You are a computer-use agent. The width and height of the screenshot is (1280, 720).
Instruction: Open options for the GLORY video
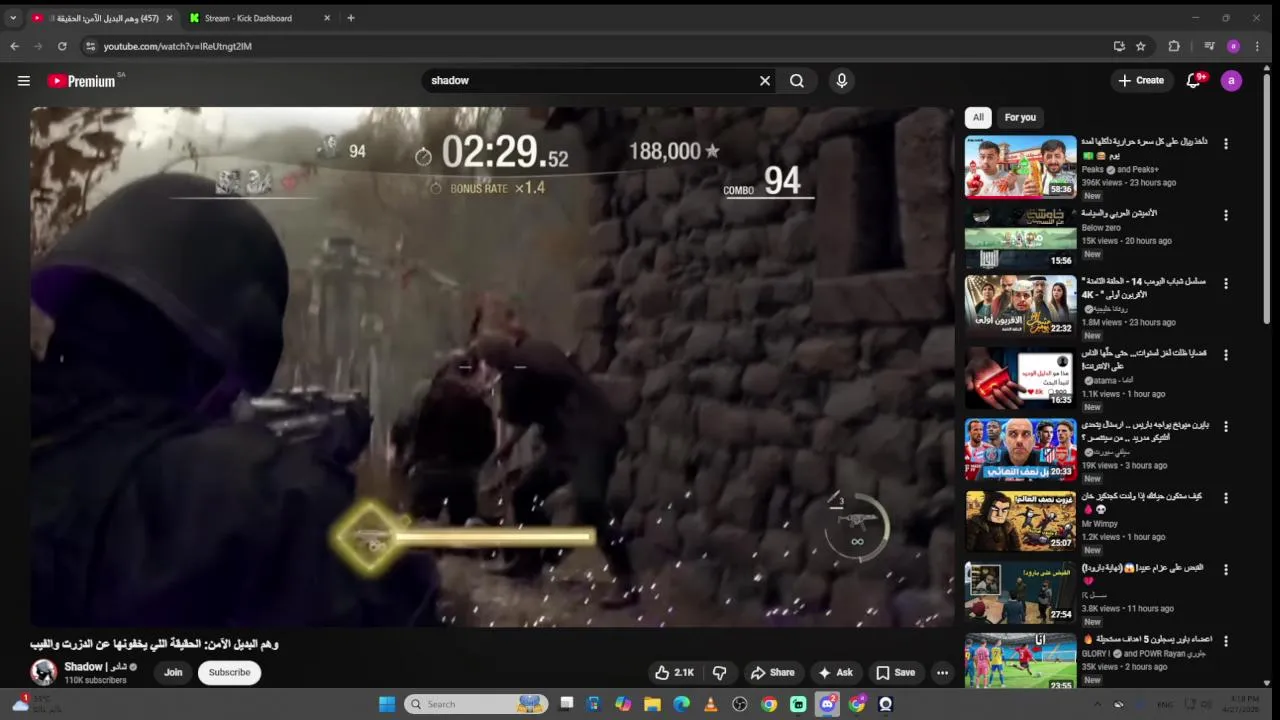(1226, 640)
